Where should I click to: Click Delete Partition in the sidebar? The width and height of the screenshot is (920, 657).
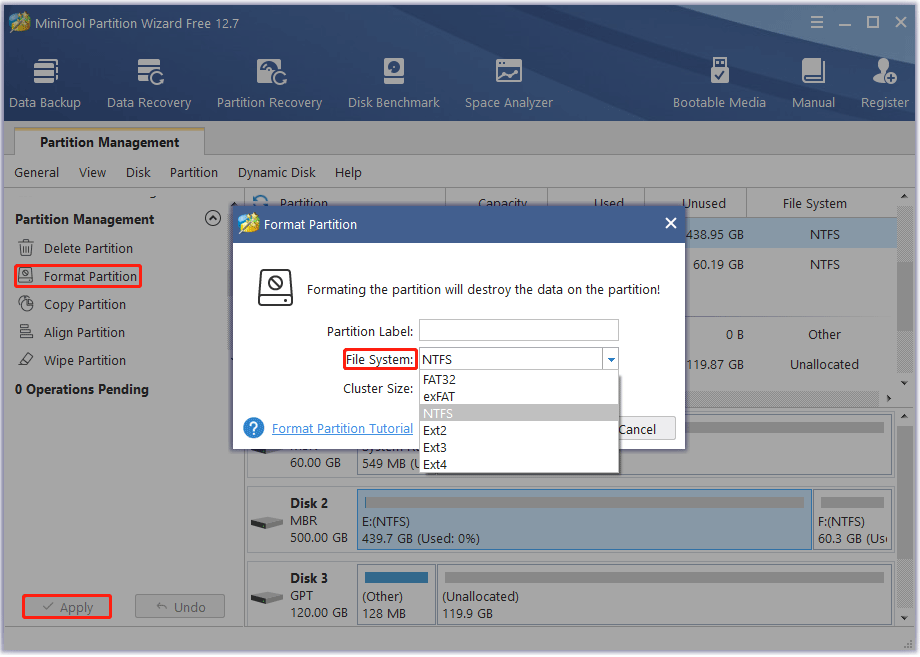[x=88, y=248]
